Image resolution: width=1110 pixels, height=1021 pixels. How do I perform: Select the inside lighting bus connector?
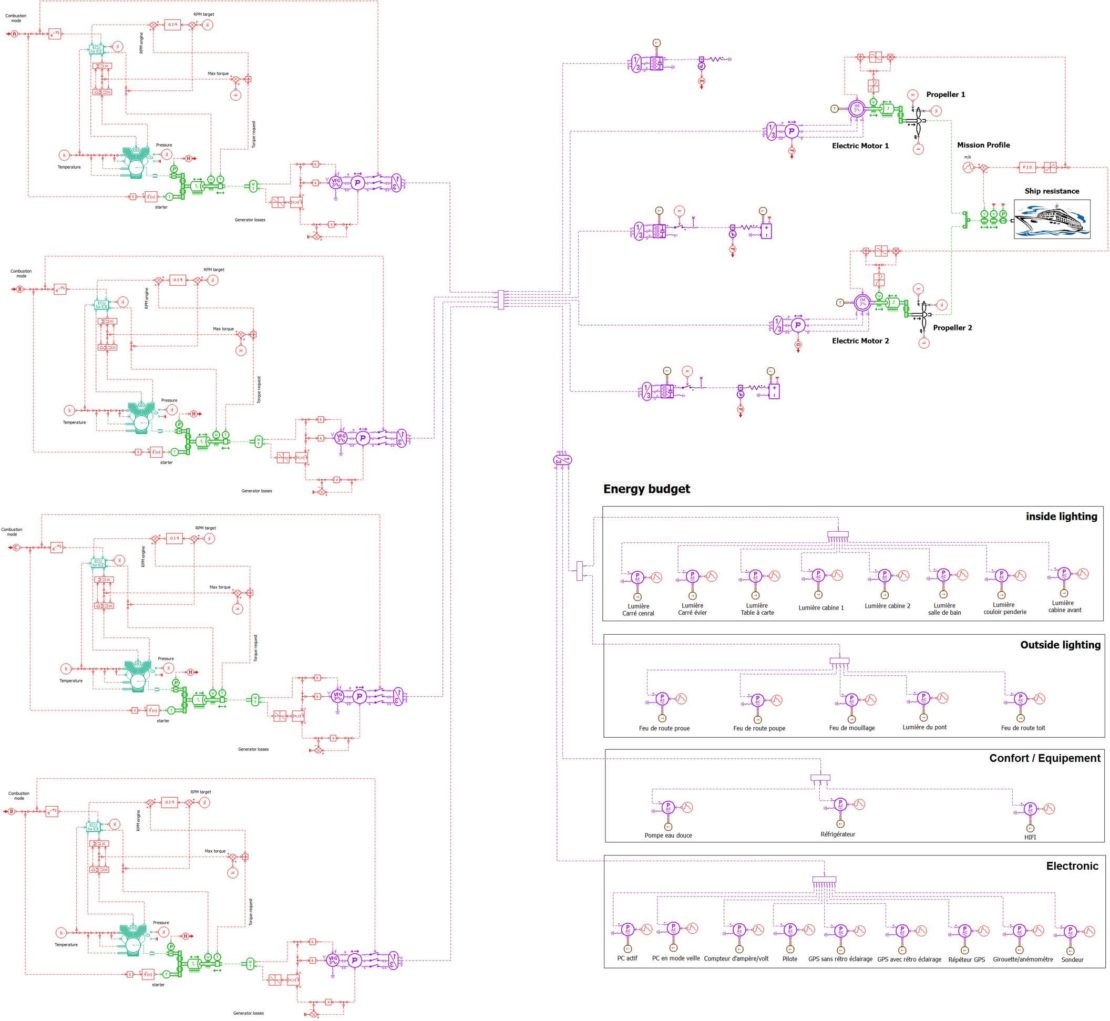click(x=838, y=537)
